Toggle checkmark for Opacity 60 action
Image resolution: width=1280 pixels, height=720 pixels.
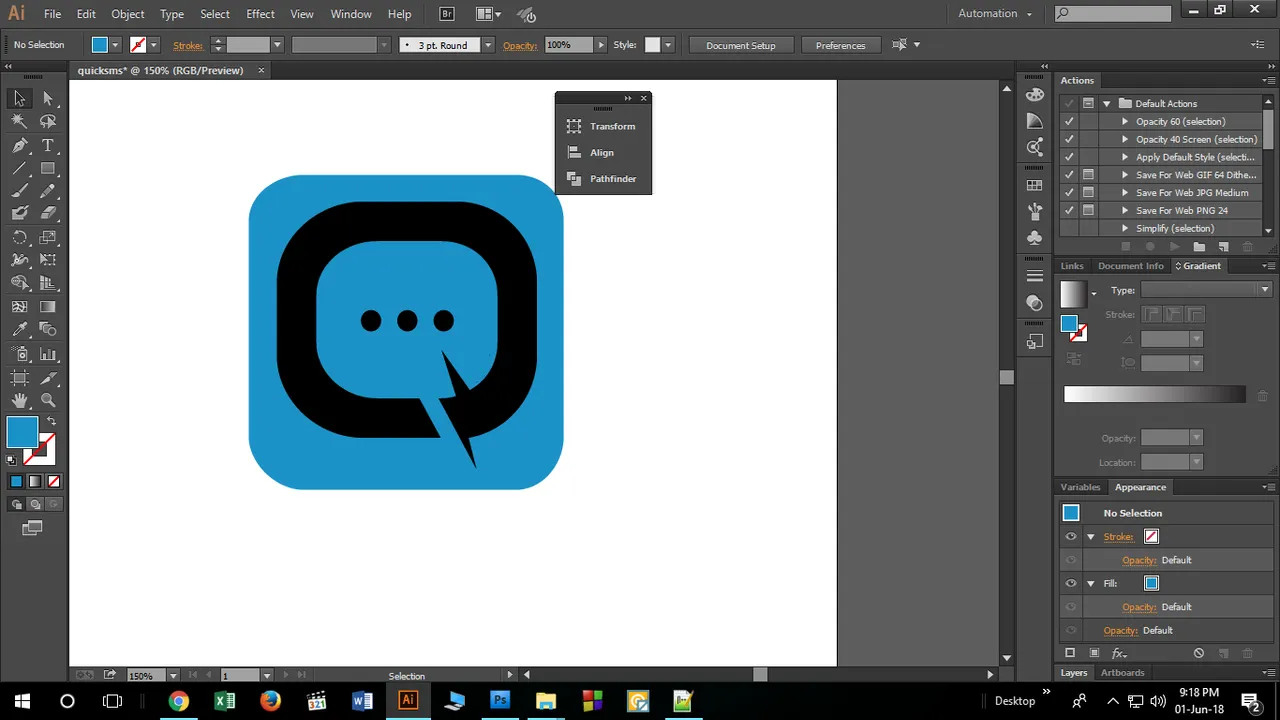[x=1069, y=121]
